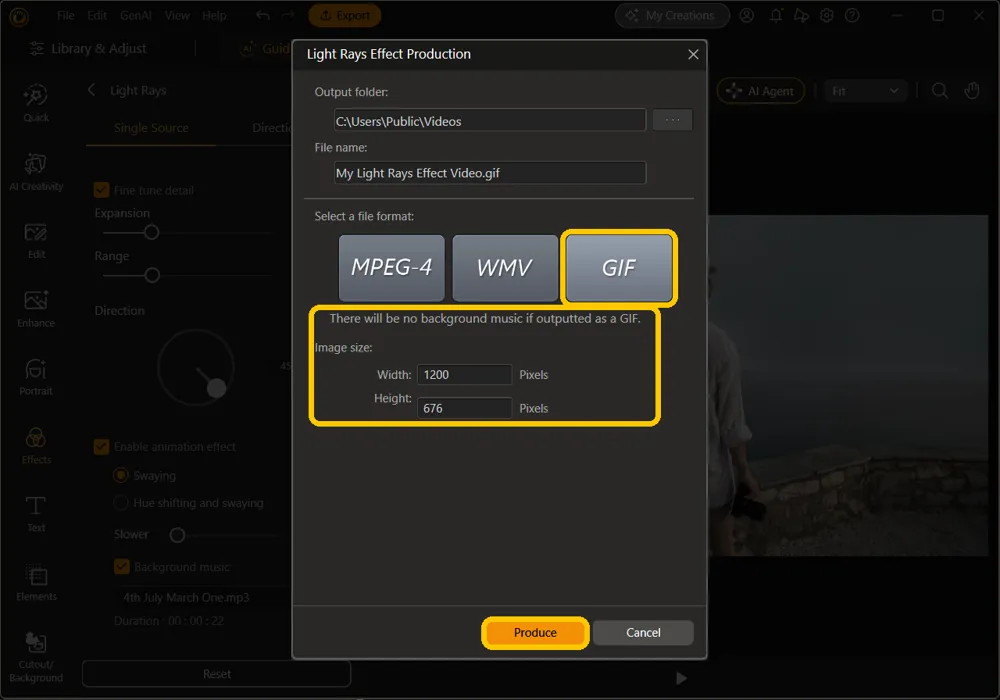Click the 4th July March One.mp3 field
This screenshot has width=1000, height=700.
pyautogui.click(x=204, y=597)
